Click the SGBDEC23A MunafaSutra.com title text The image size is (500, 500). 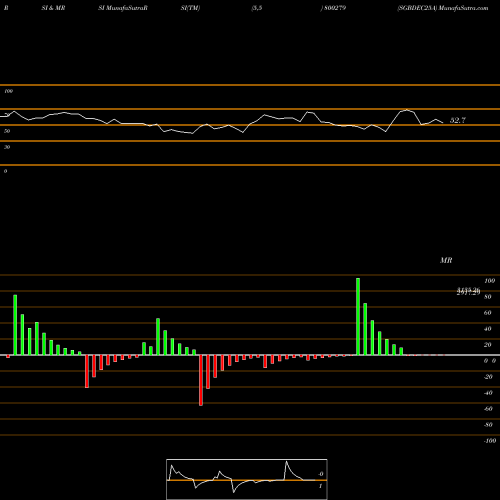pyautogui.click(x=443, y=8)
